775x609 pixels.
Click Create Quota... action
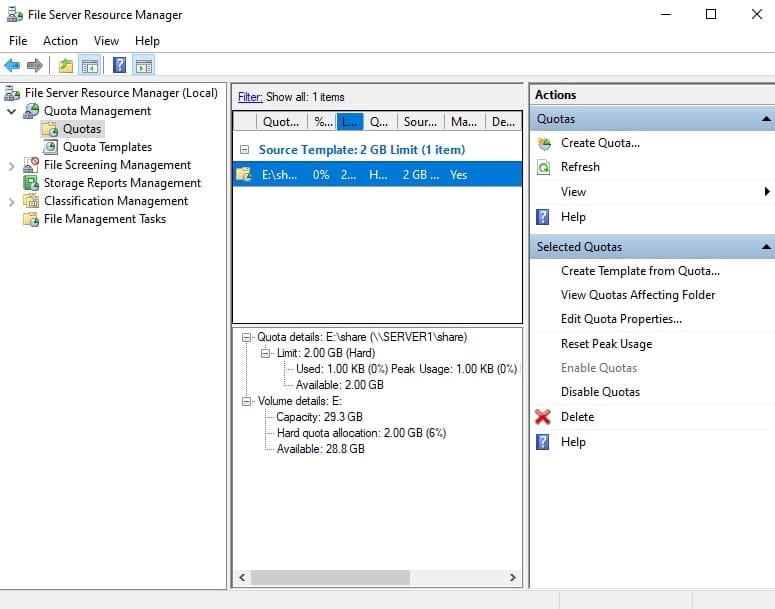click(600, 143)
